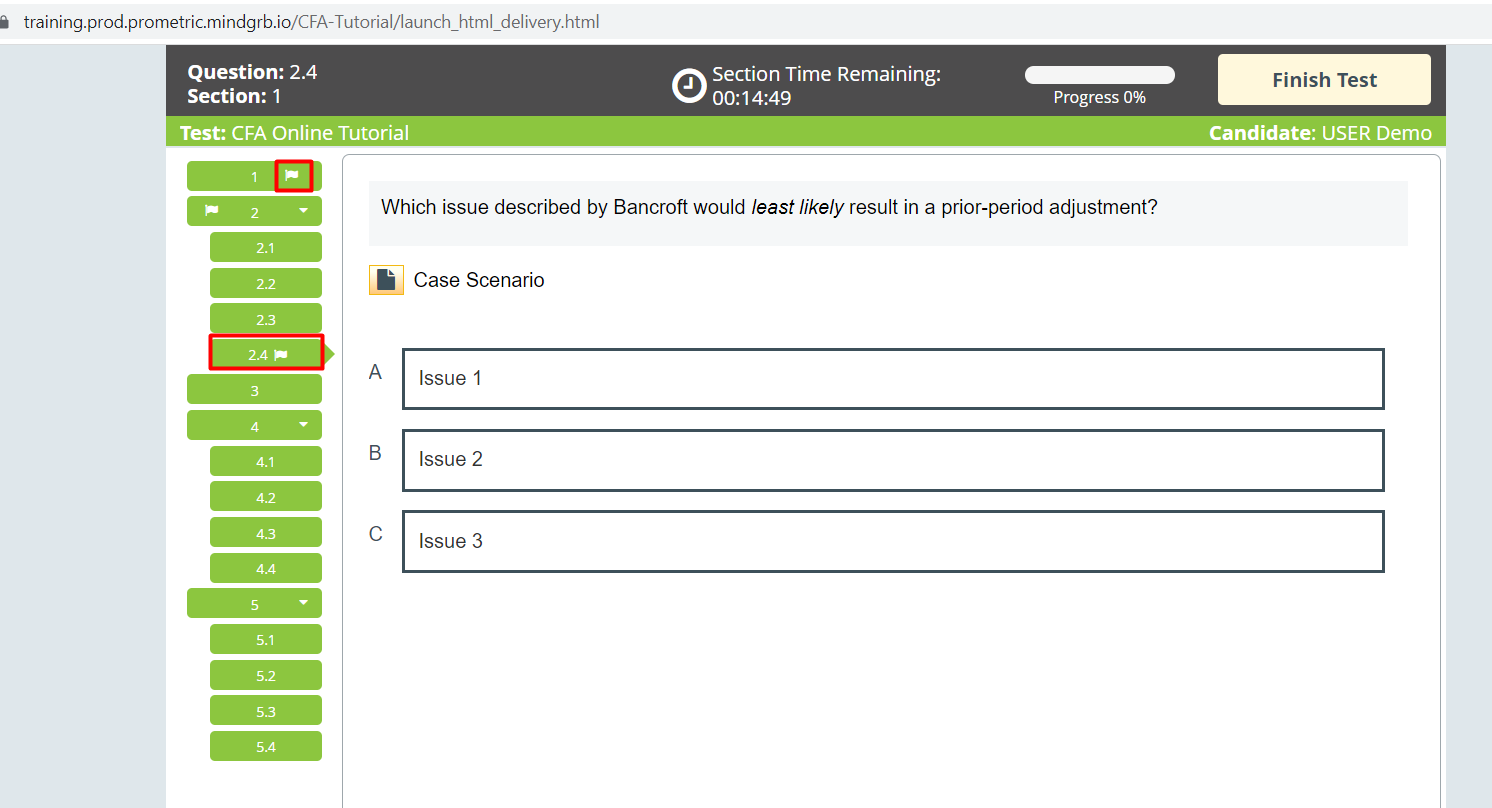
Task: Click the browser URL address field
Action: click(x=311, y=21)
